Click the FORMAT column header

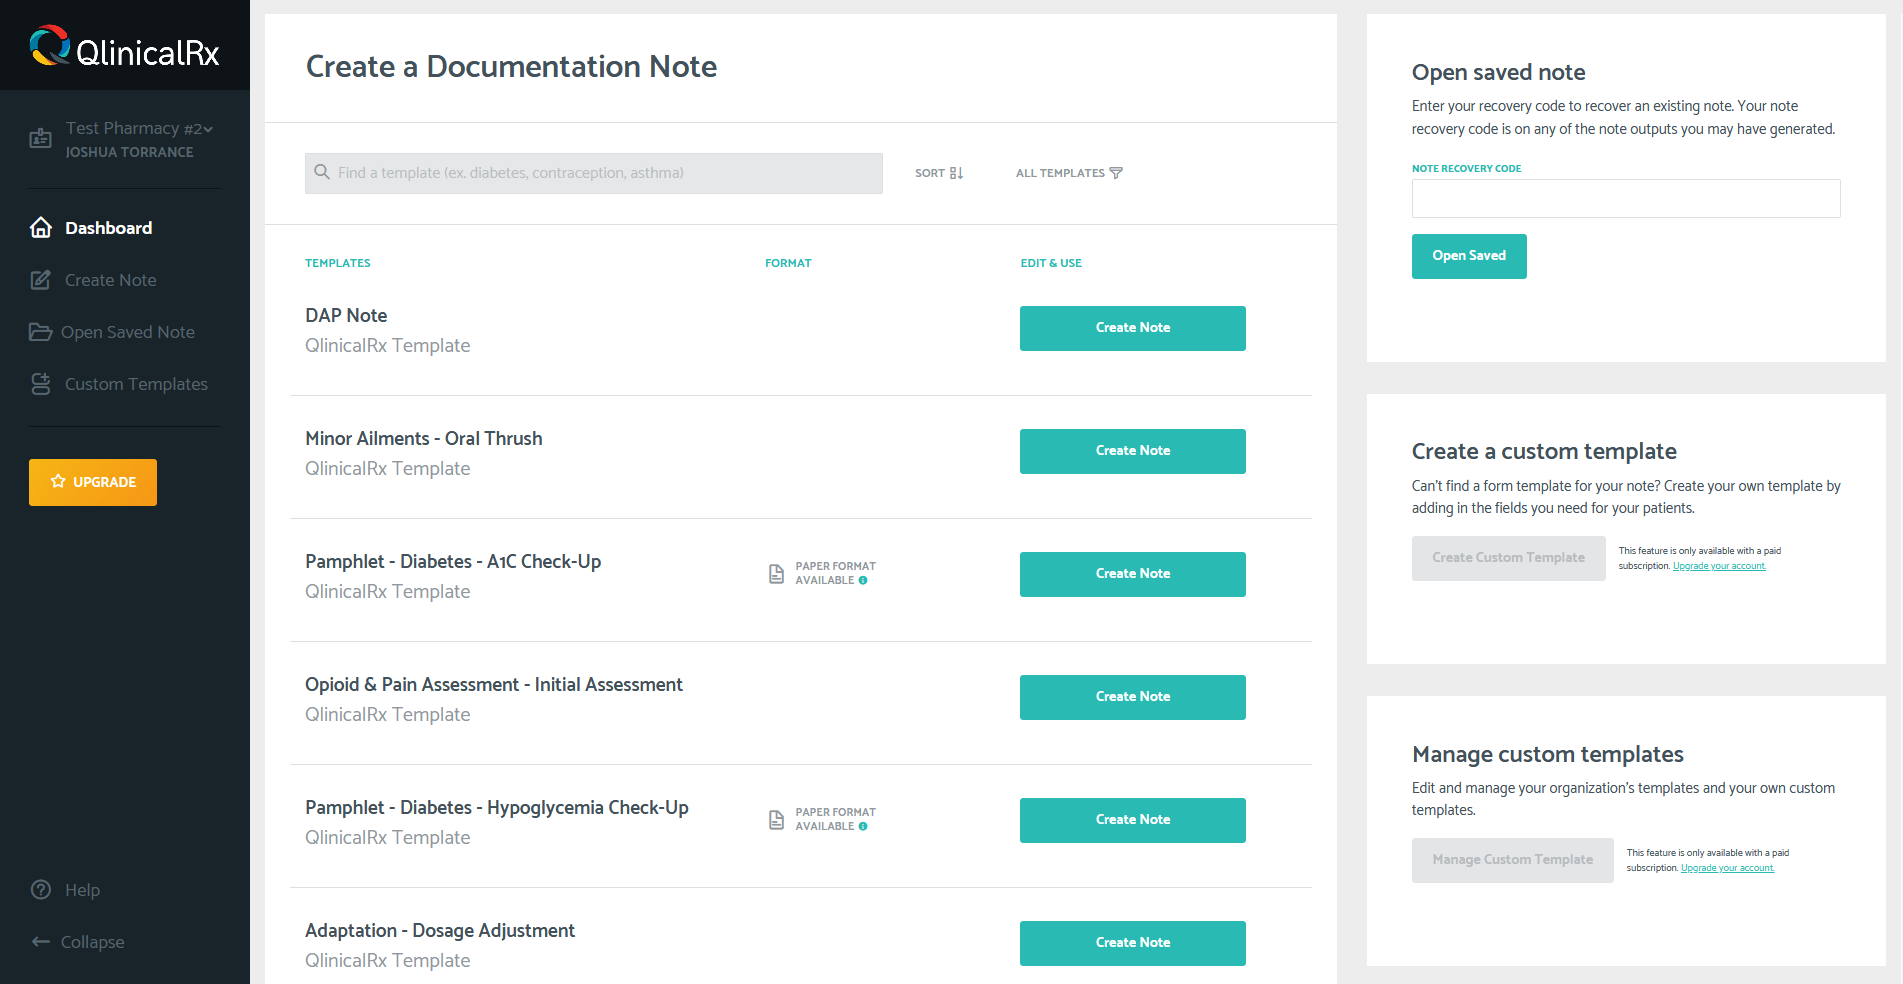(788, 263)
